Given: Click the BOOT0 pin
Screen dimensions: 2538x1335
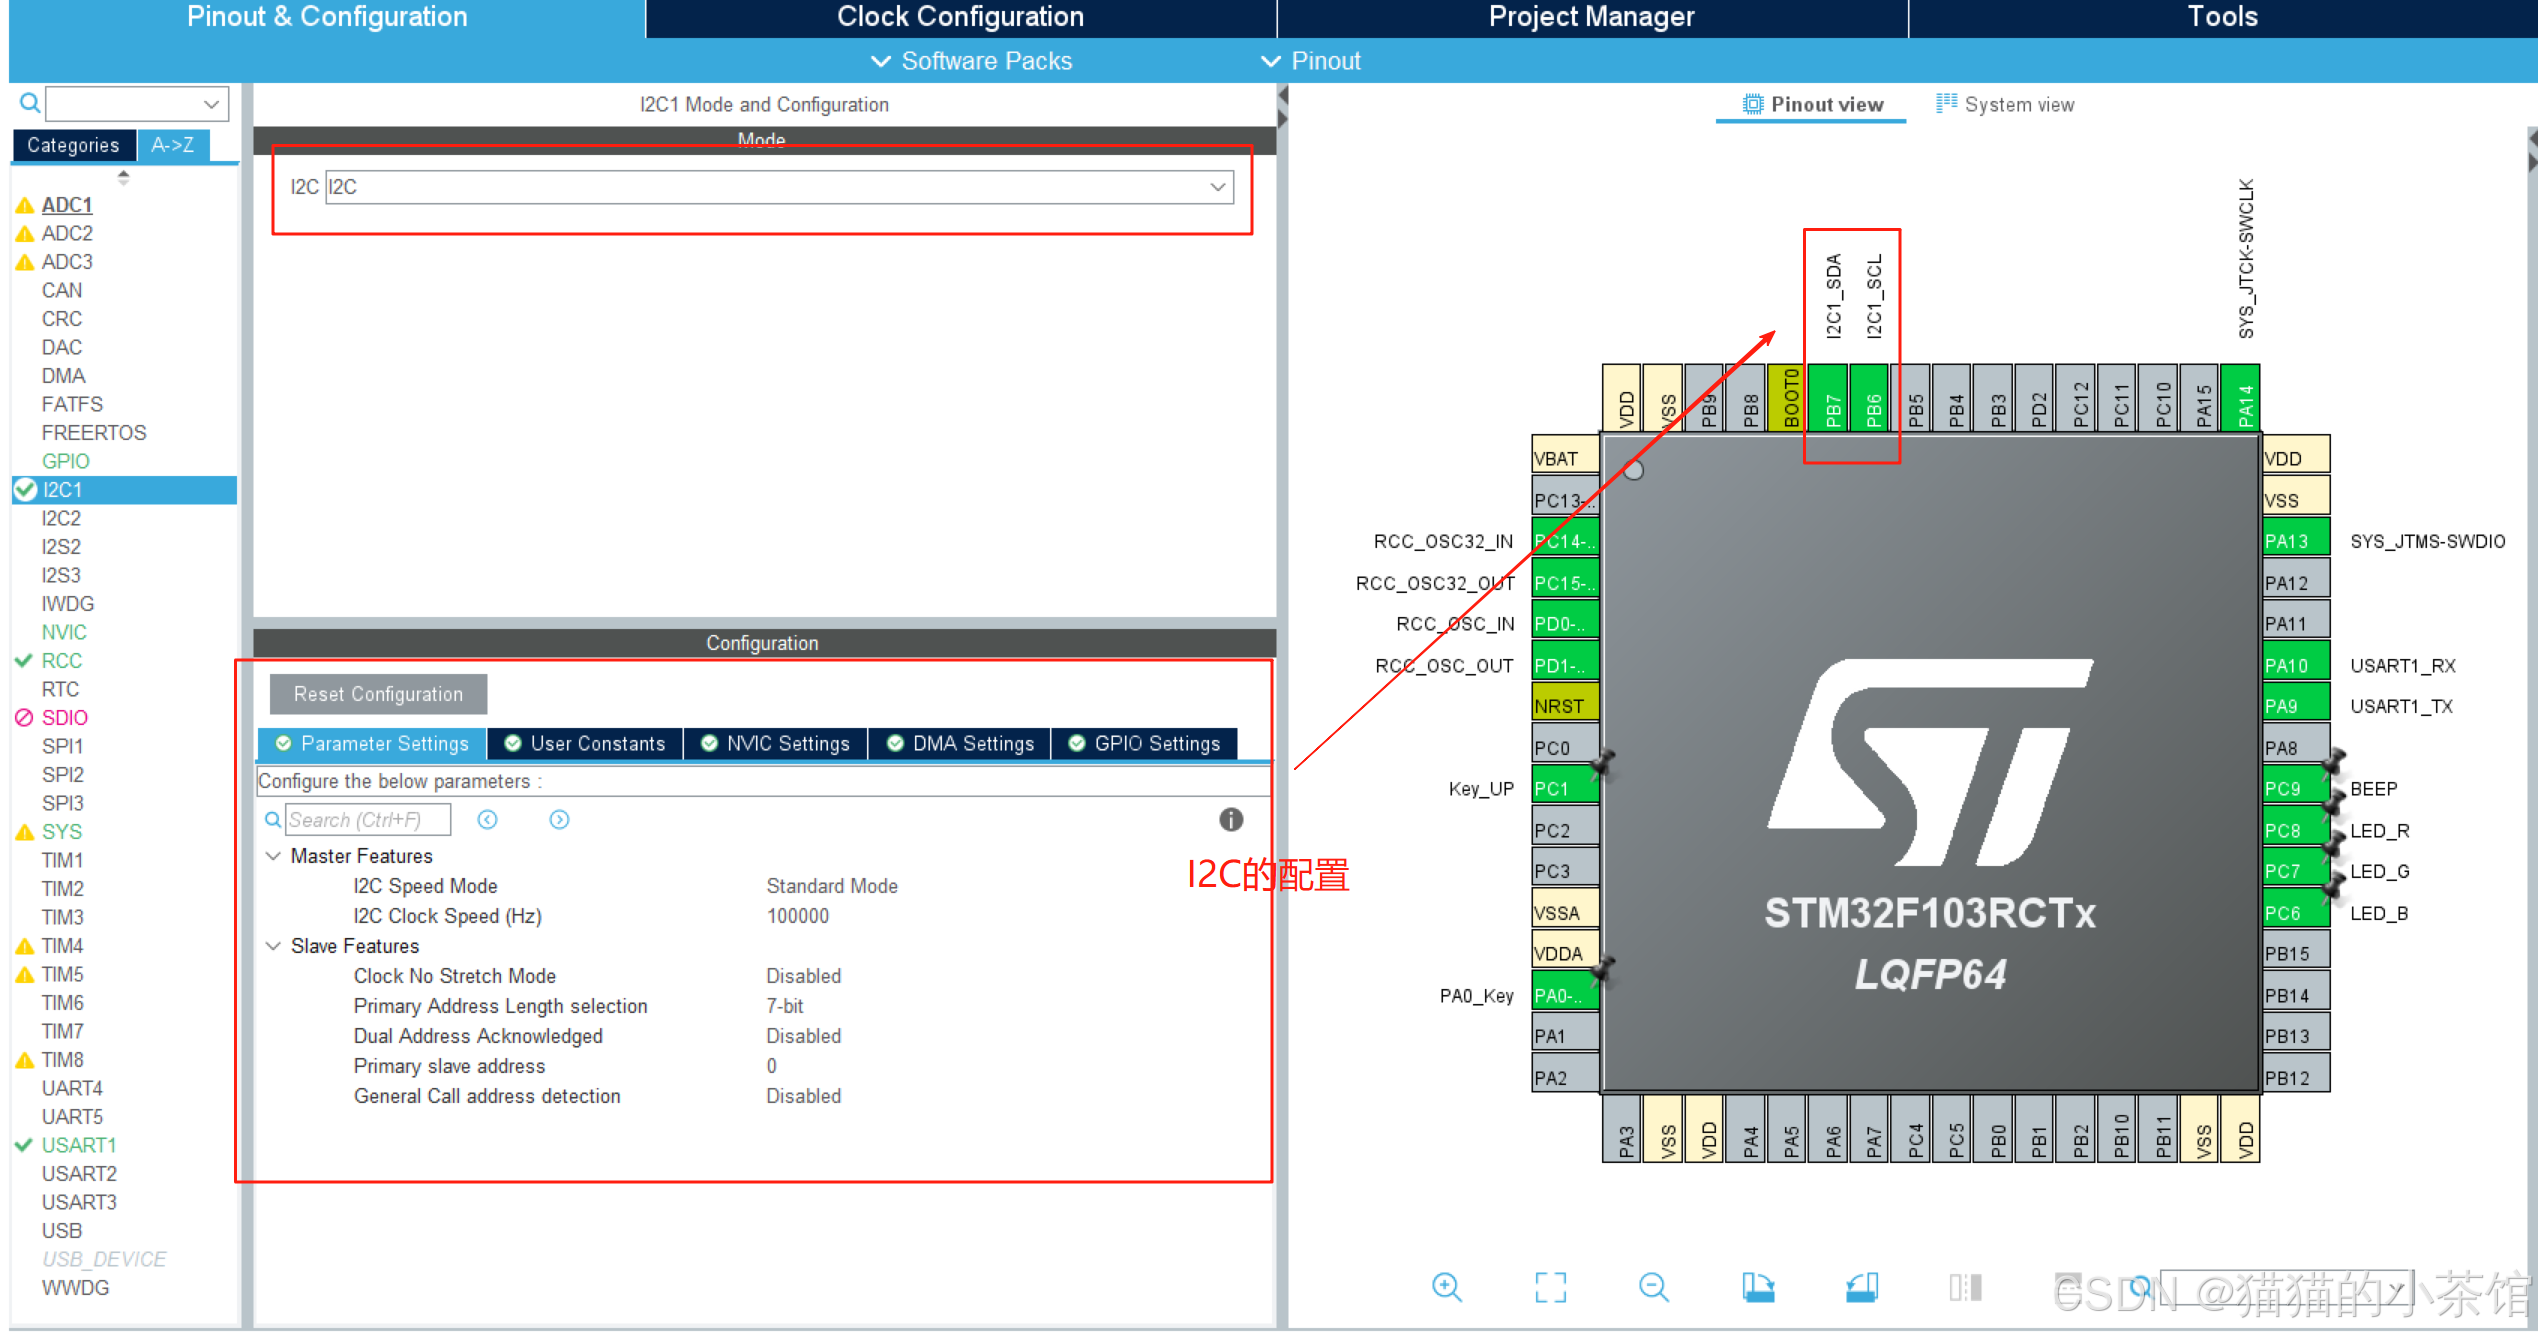Looking at the screenshot, I should (x=1787, y=398).
